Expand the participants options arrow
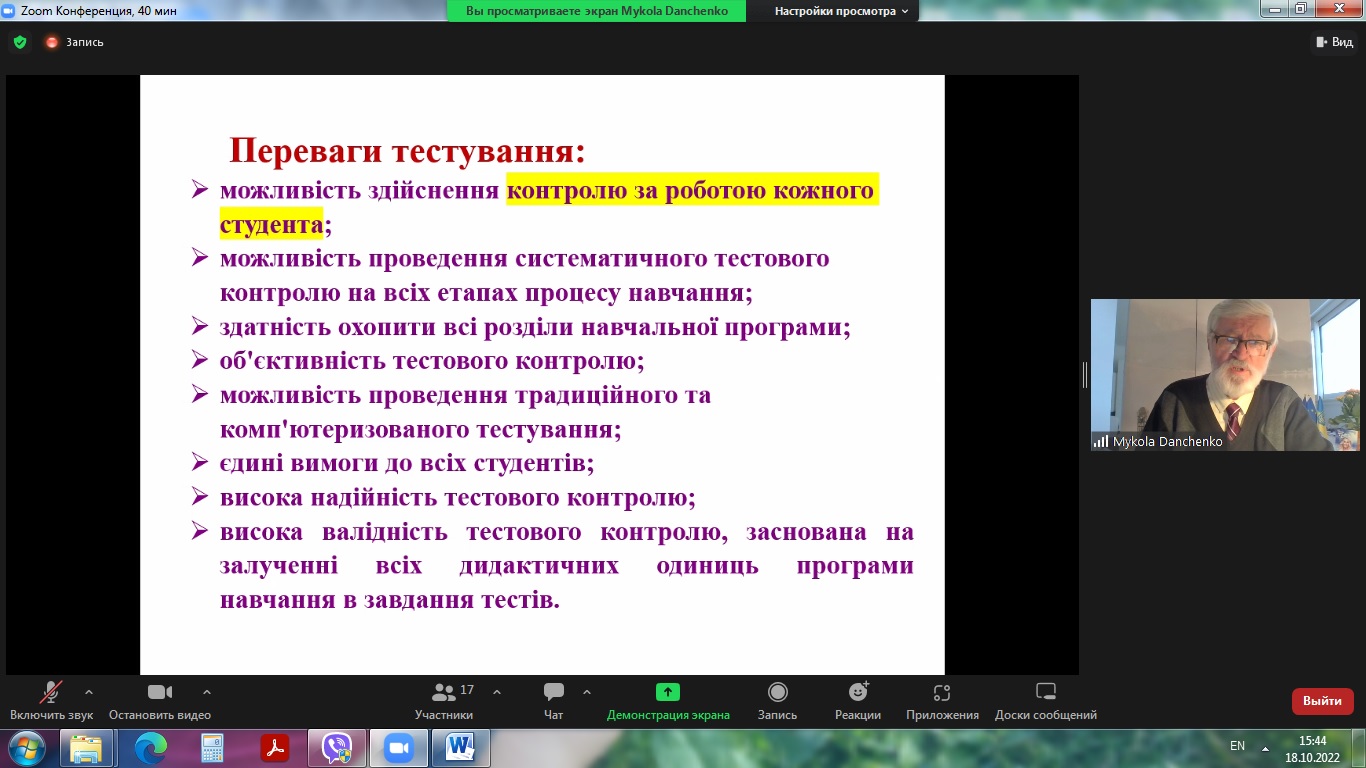Viewport: 1366px width, 768px height. (497, 692)
